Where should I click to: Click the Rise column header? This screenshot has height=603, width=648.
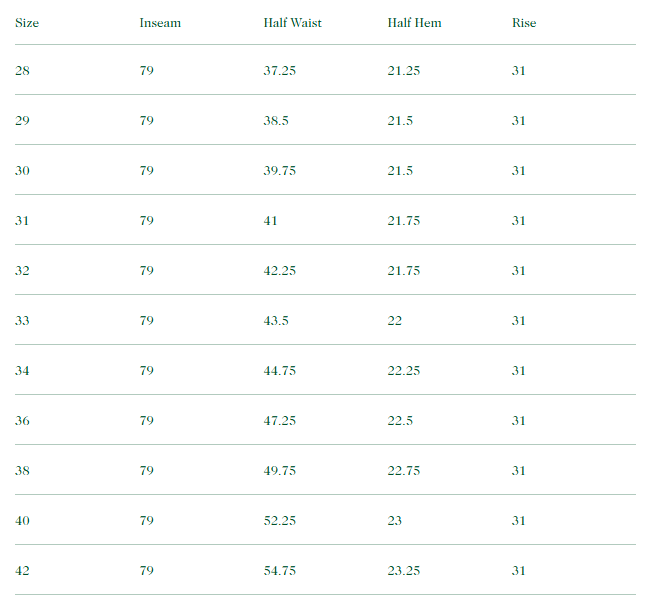click(523, 23)
